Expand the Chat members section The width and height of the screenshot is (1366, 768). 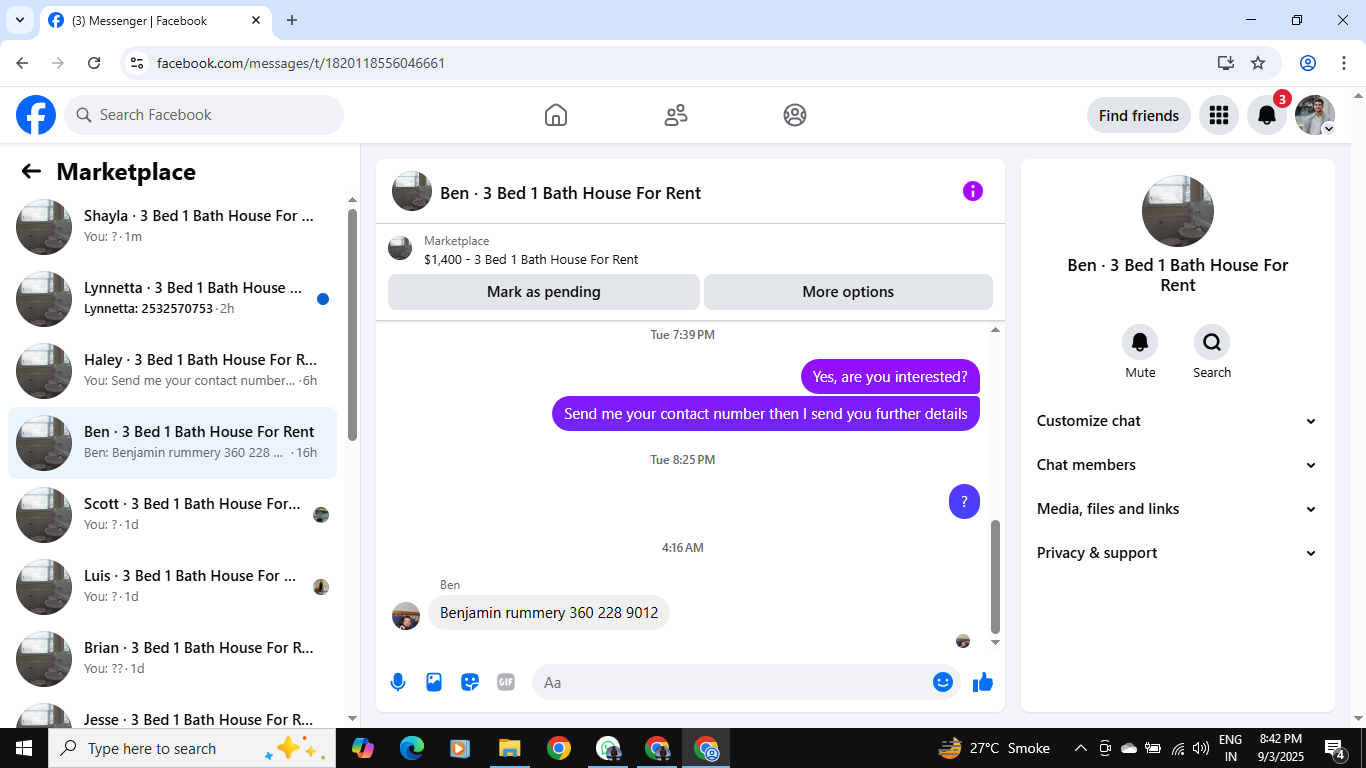click(1177, 465)
